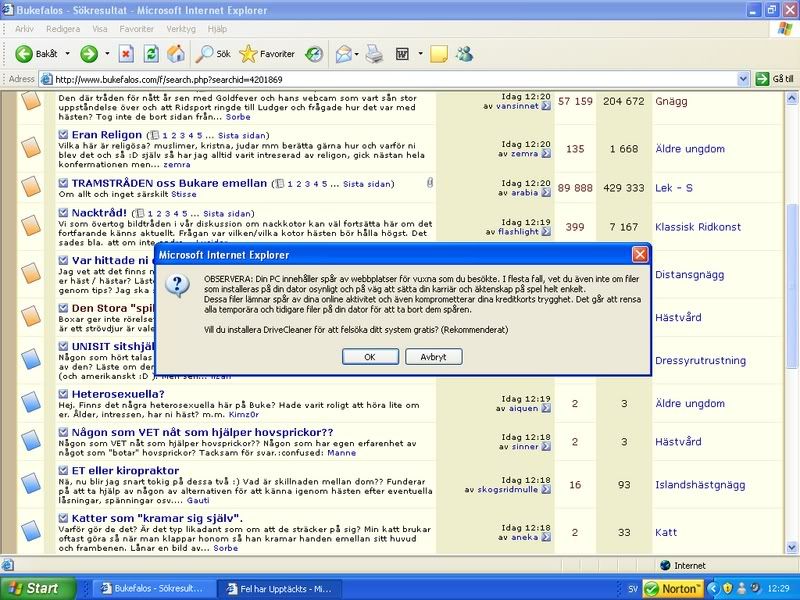Refresh the page with the green arrows icon
Screen dimensions: 800x600
click(151, 54)
